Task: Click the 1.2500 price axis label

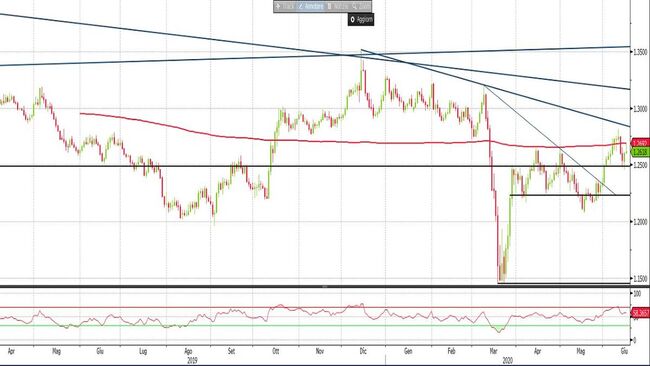Action: [x=640, y=165]
